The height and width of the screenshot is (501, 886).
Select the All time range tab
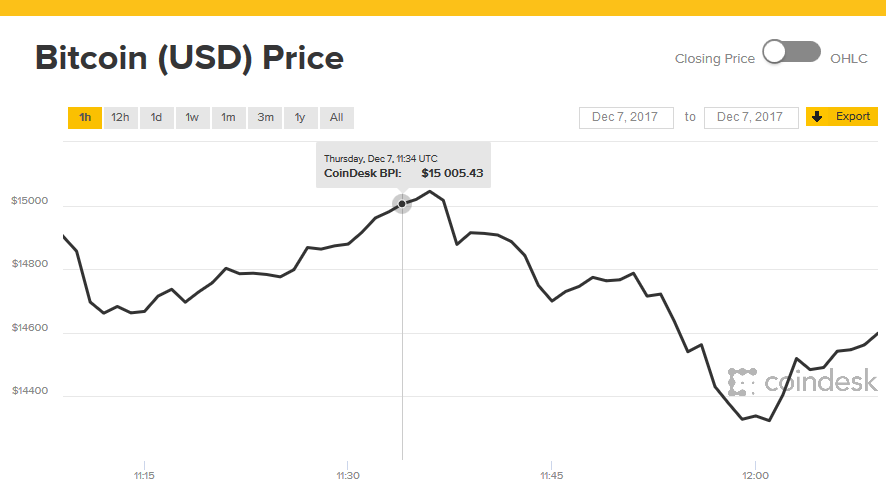(336, 118)
